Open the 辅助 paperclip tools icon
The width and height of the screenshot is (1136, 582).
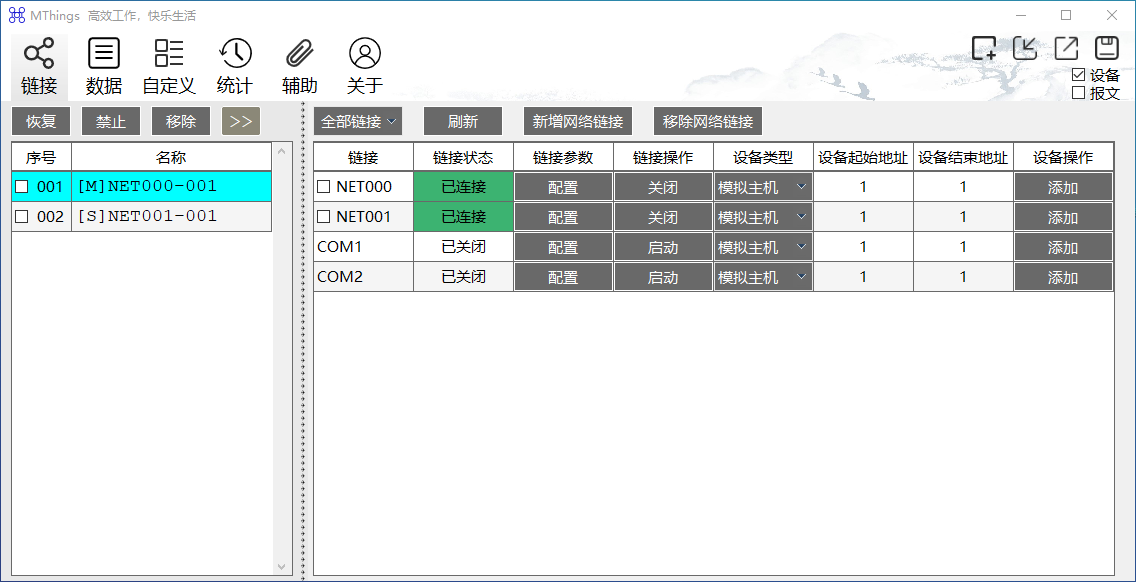point(299,54)
